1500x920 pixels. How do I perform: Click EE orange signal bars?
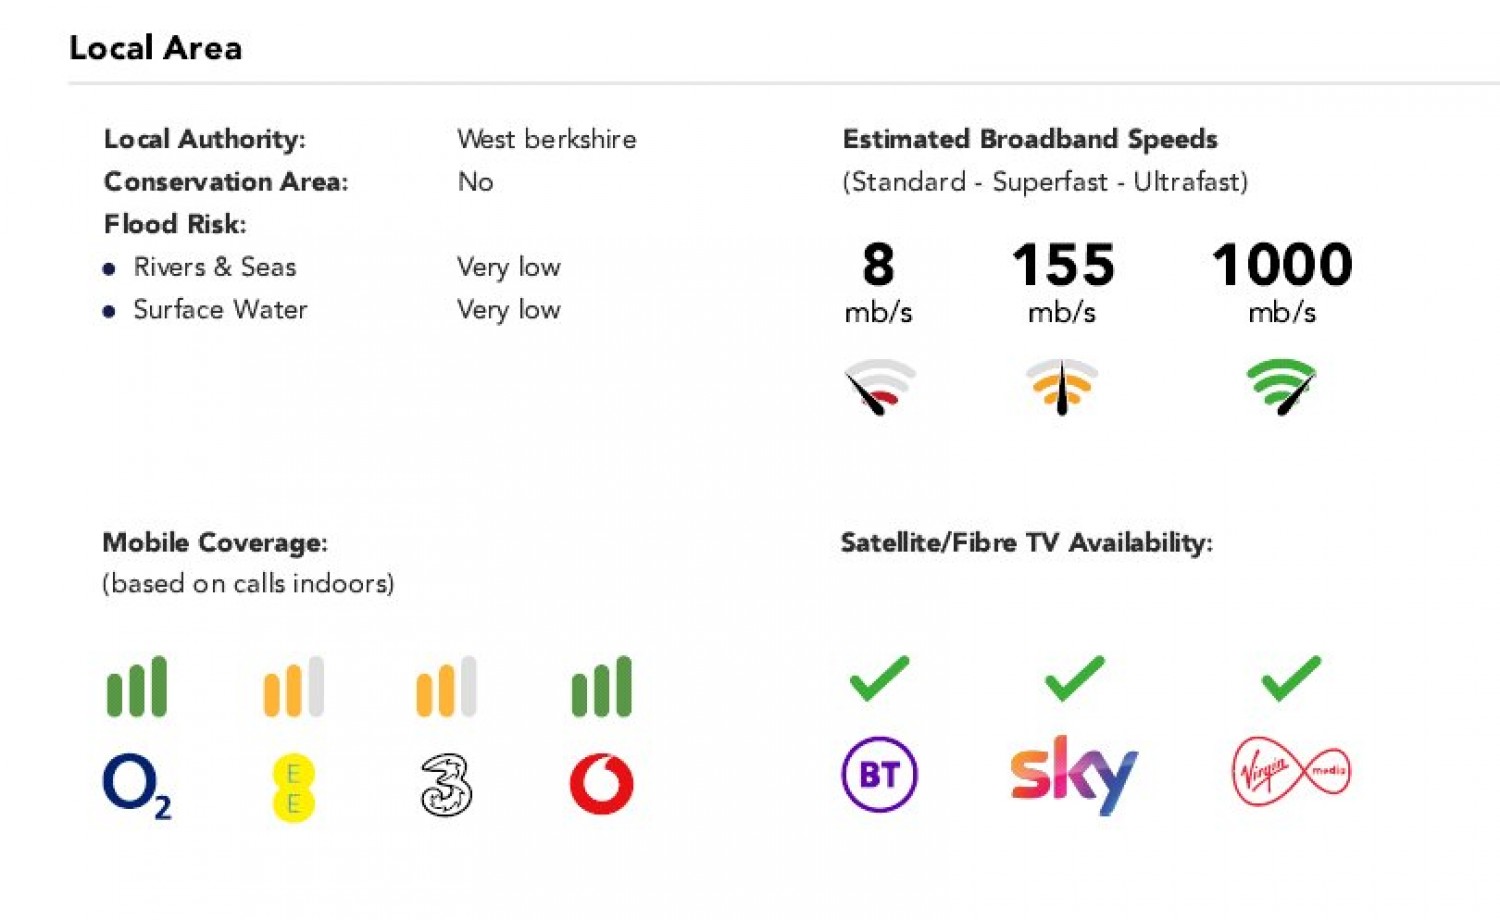(x=293, y=687)
